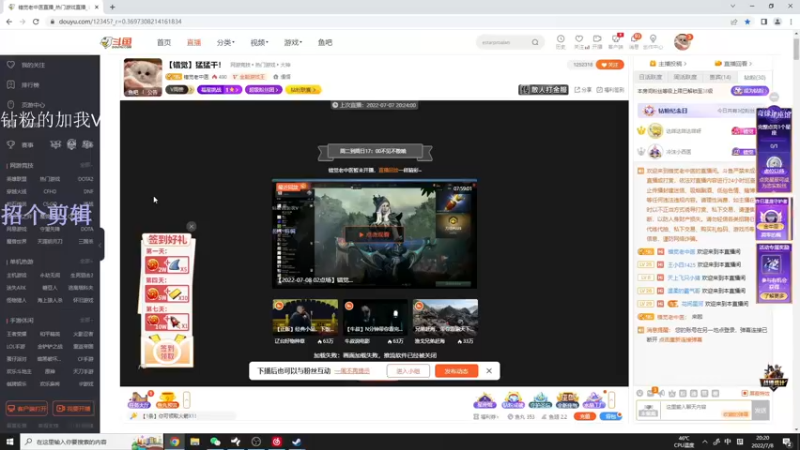Open the purple 超级粉丝团 fan club badge
800x450 pixels.
(x=263, y=90)
